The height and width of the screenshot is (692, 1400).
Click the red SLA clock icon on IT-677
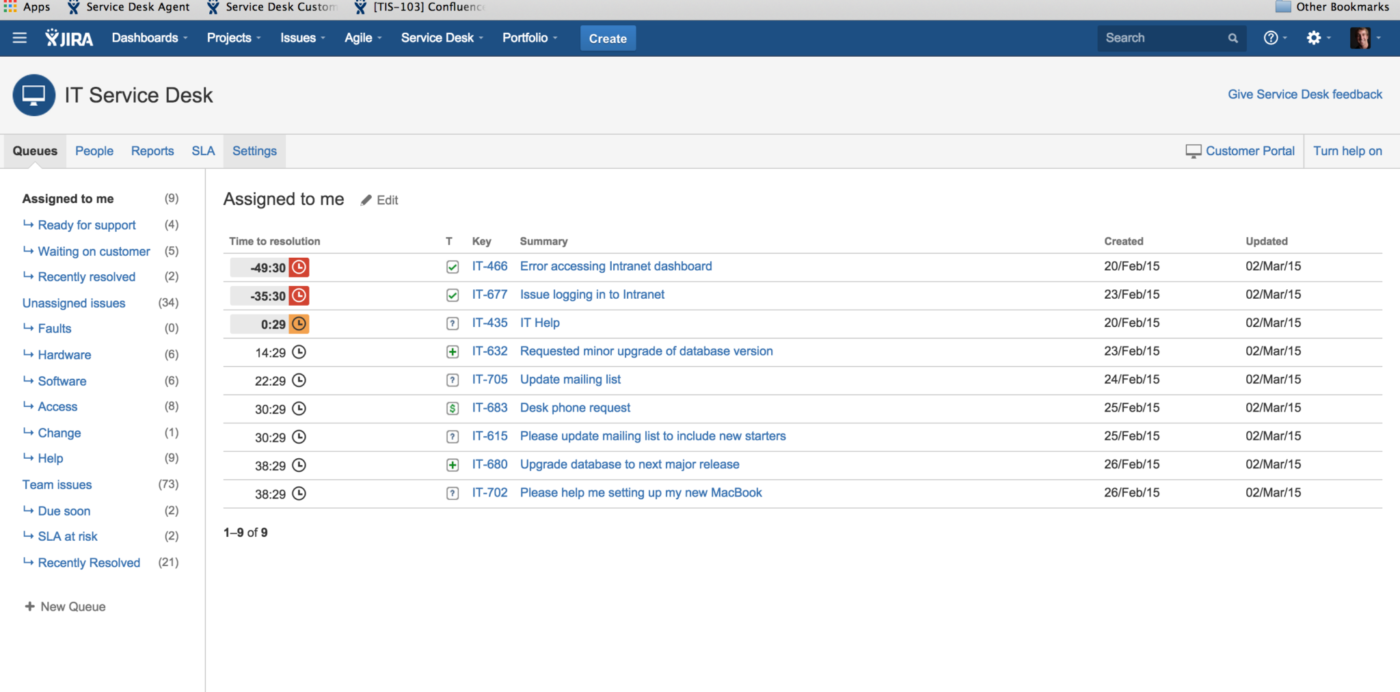click(x=300, y=294)
